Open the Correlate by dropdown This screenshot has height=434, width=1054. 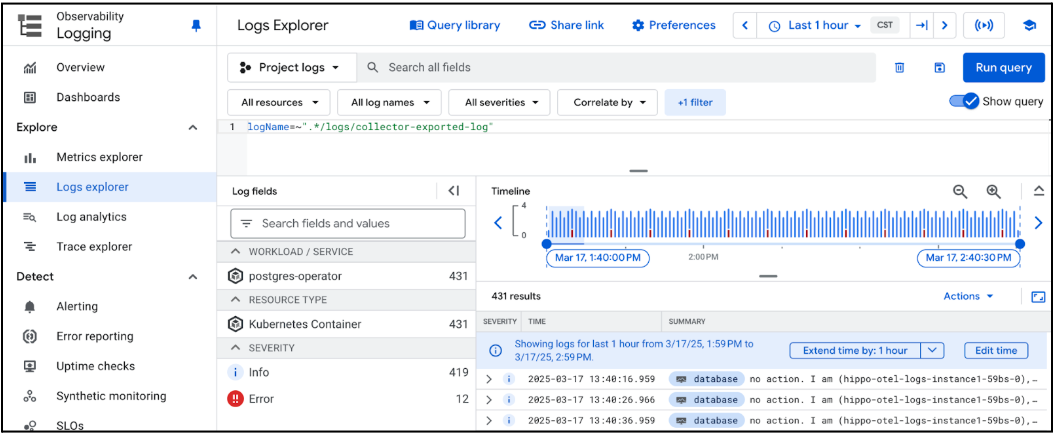607,103
